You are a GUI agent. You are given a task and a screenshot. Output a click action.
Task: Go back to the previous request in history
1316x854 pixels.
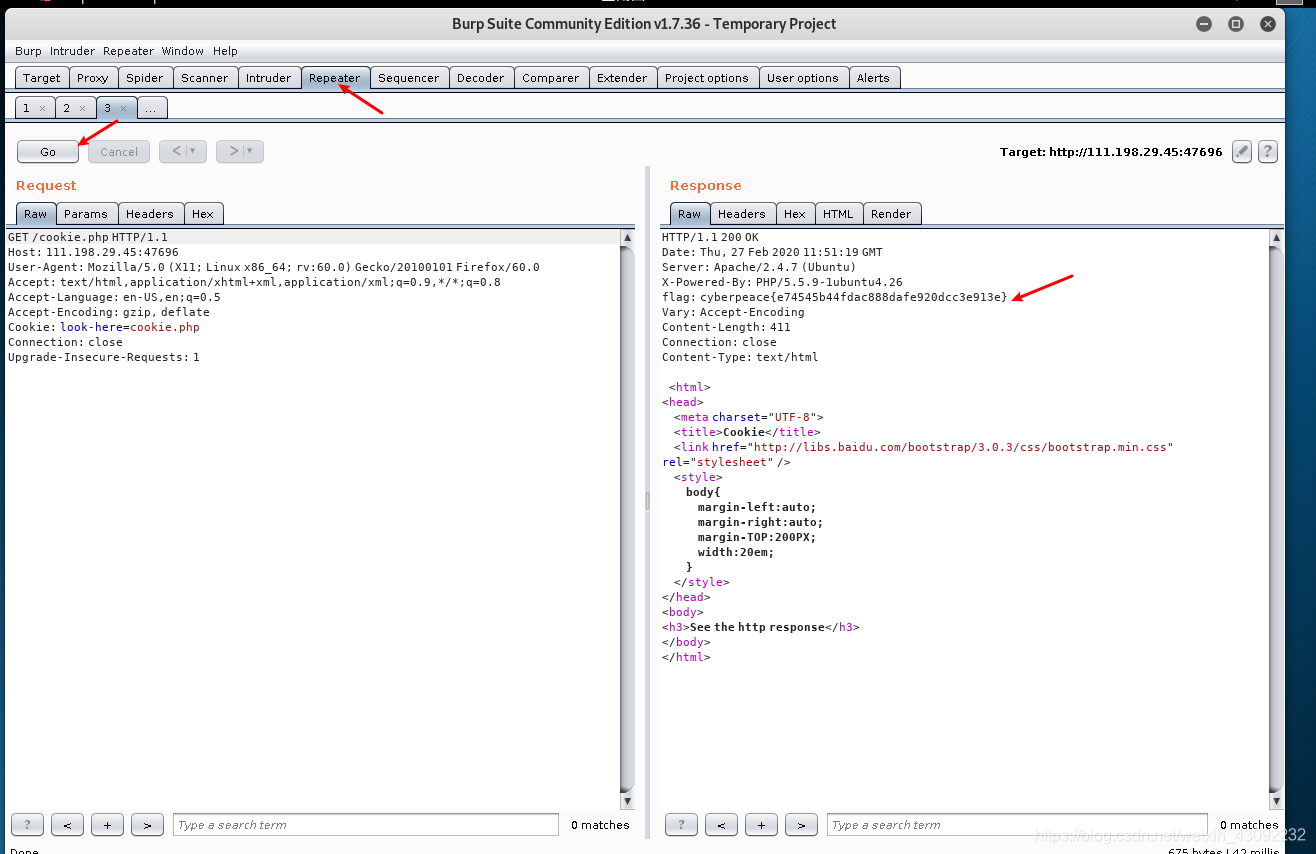(x=176, y=152)
